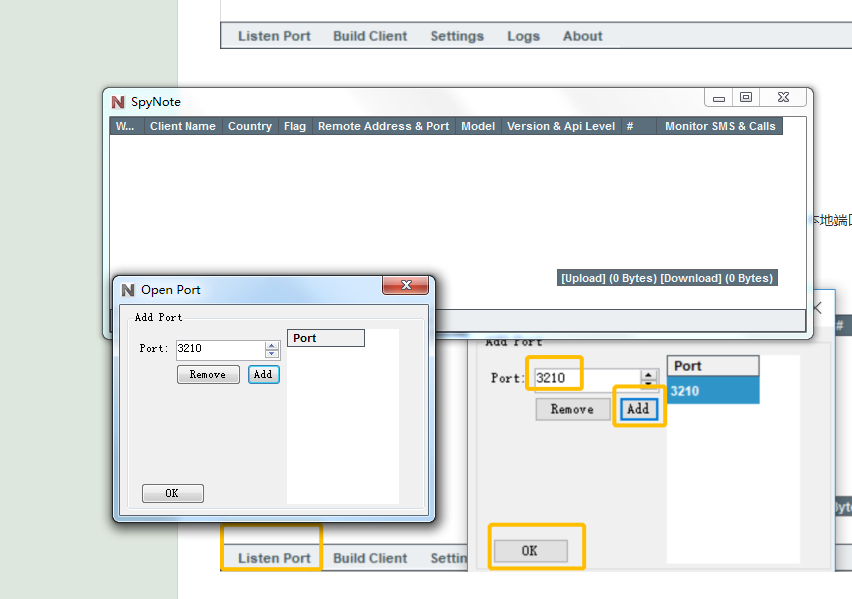Click Remove in background Add Port dialog
852x599 pixels.
pyautogui.click(x=572, y=409)
